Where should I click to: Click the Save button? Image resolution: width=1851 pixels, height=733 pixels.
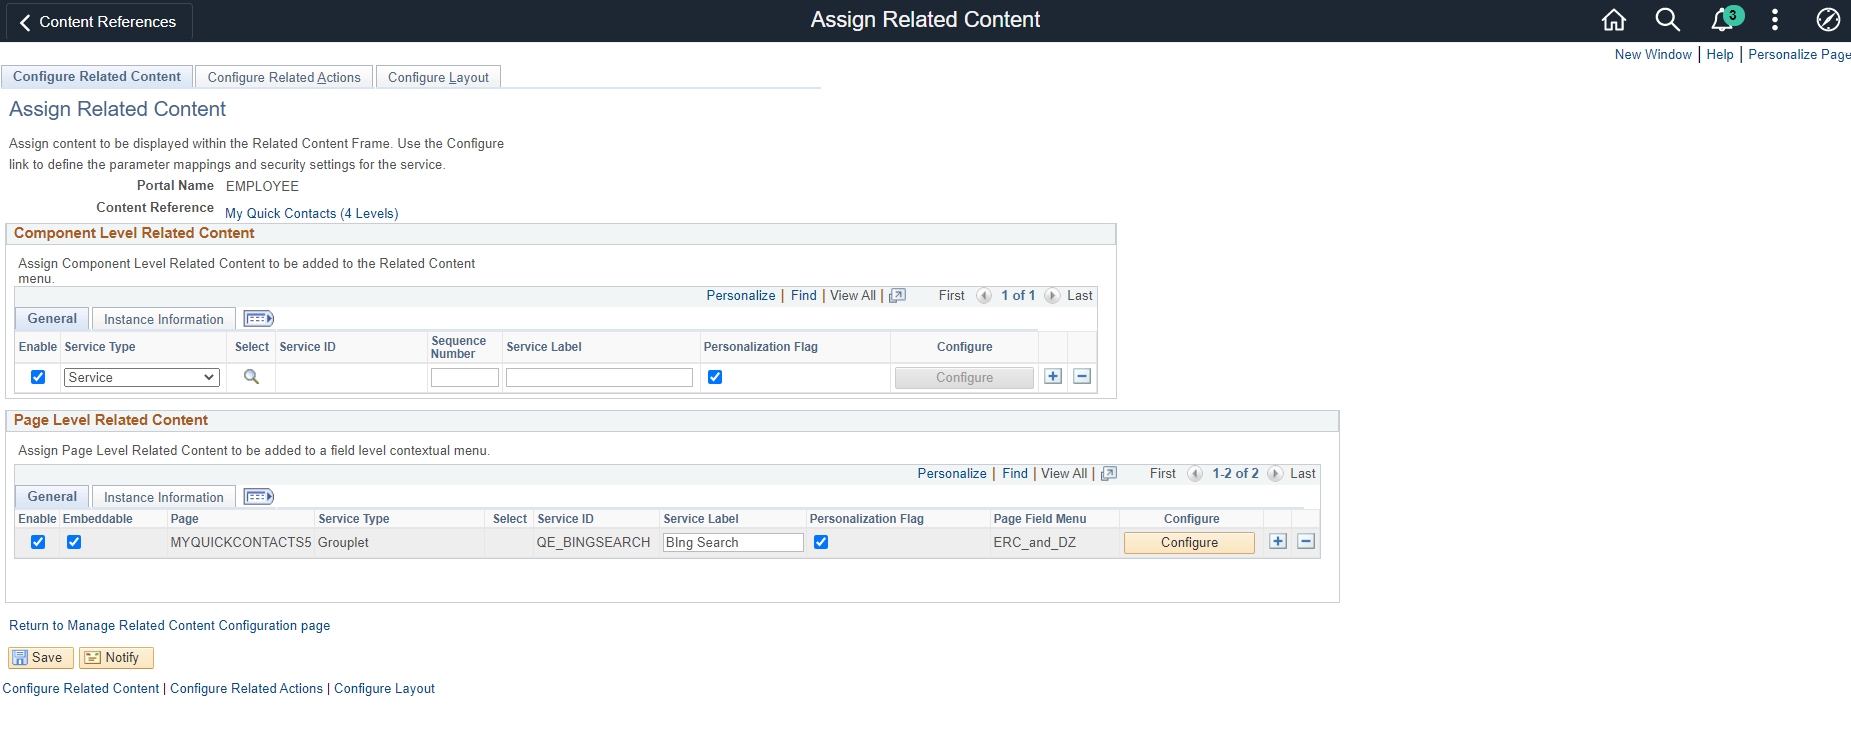40,657
